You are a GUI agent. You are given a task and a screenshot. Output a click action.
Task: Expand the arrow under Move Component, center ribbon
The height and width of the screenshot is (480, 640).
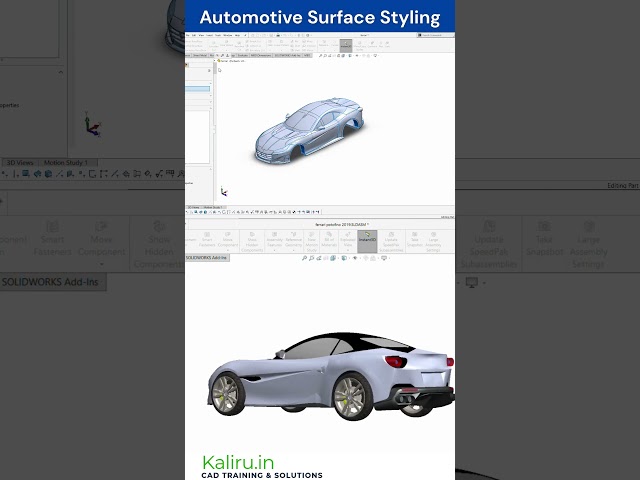[x=228, y=250]
